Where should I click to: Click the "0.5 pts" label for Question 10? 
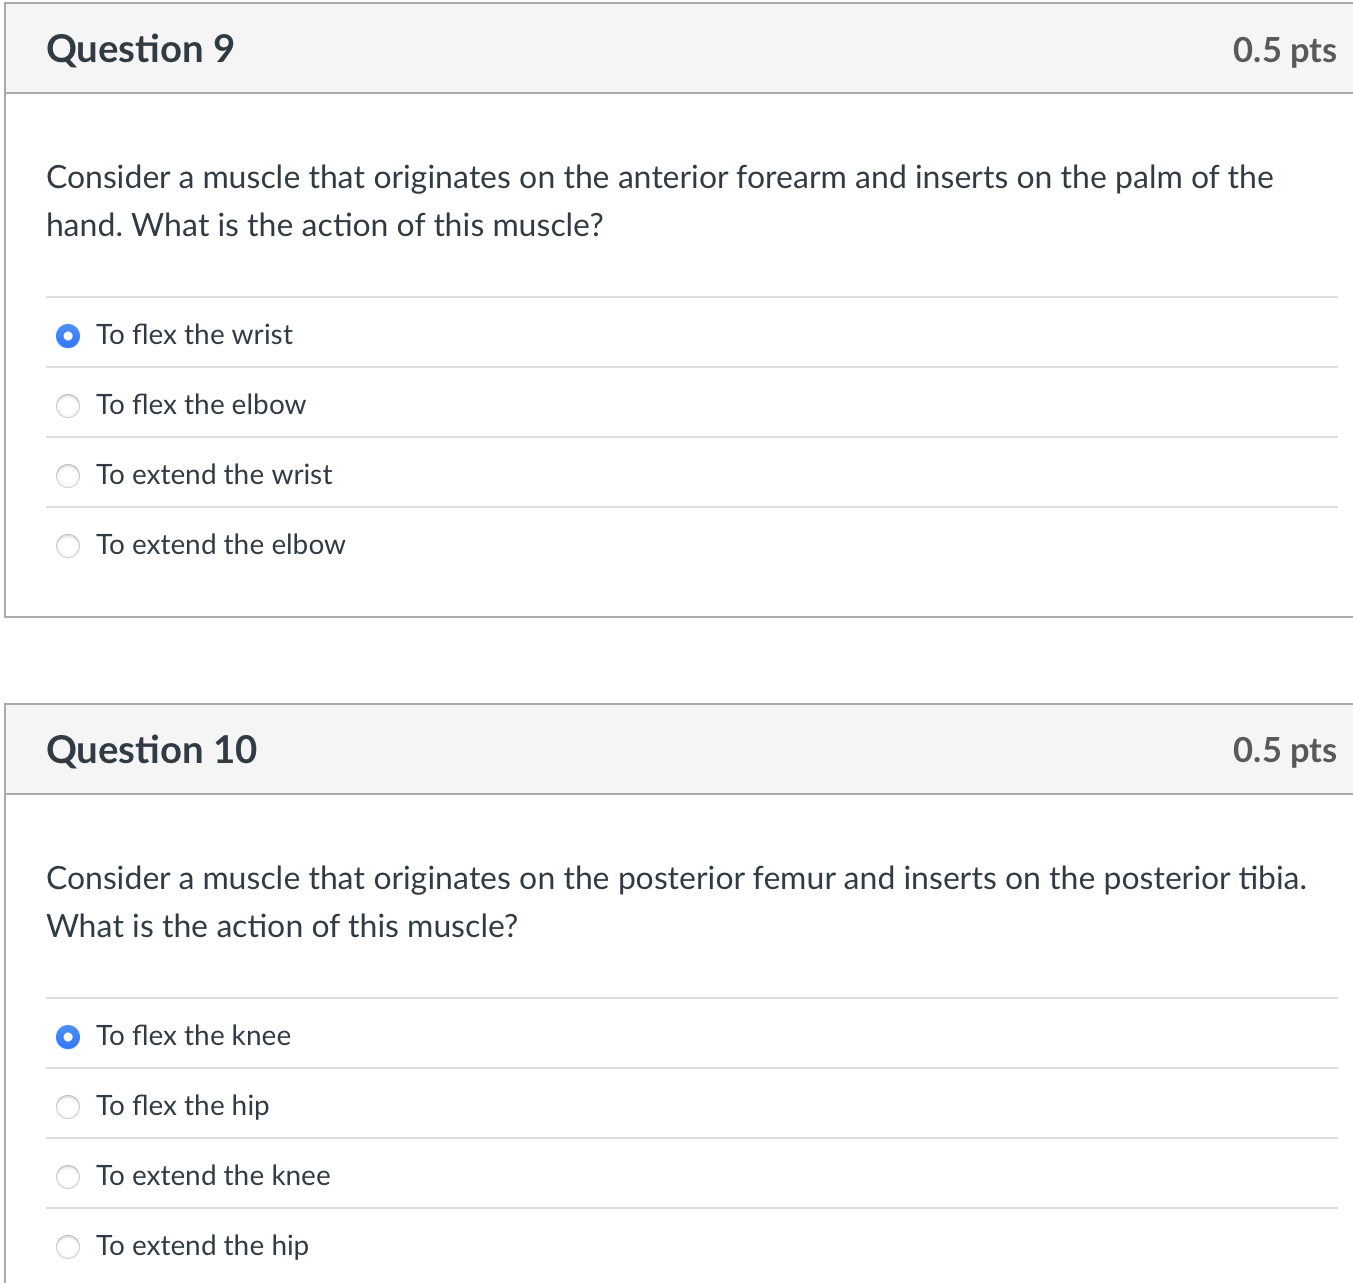pyautogui.click(x=1283, y=749)
